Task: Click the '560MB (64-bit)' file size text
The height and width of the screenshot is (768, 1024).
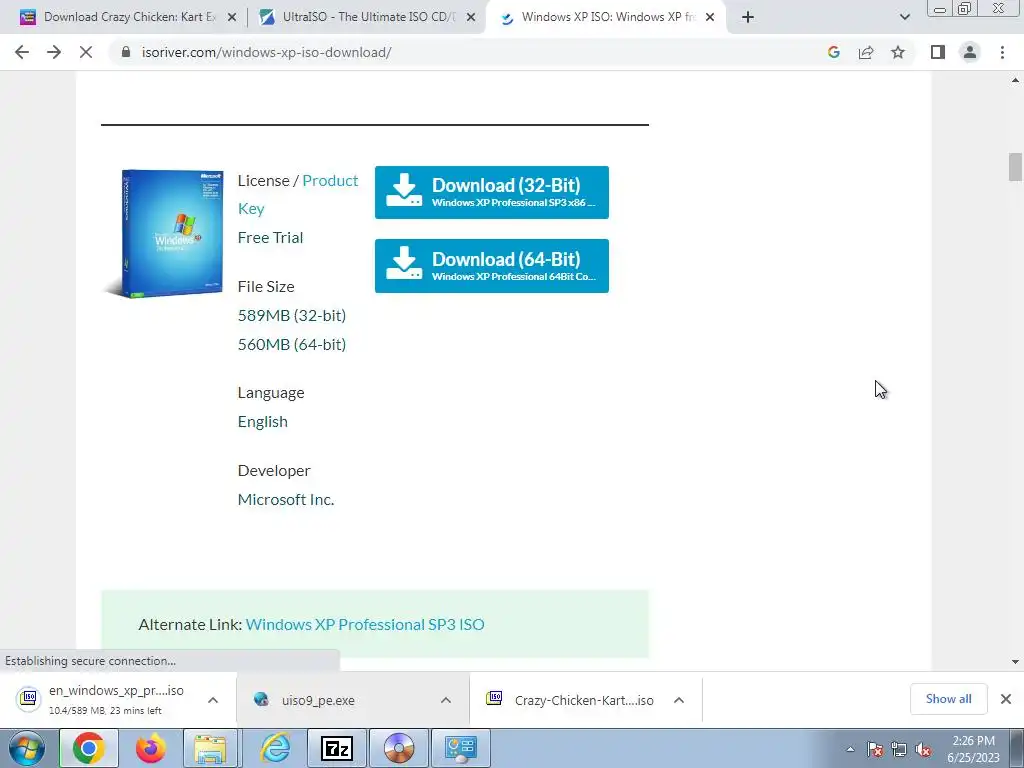Action: 292,344
